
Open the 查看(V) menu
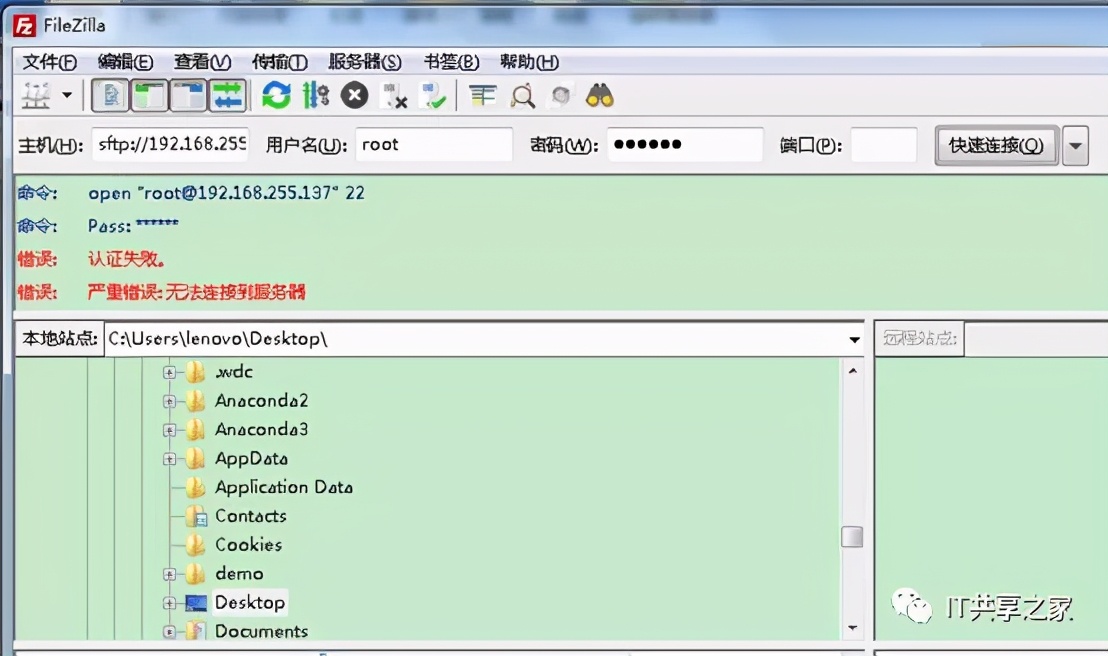(202, 62)
